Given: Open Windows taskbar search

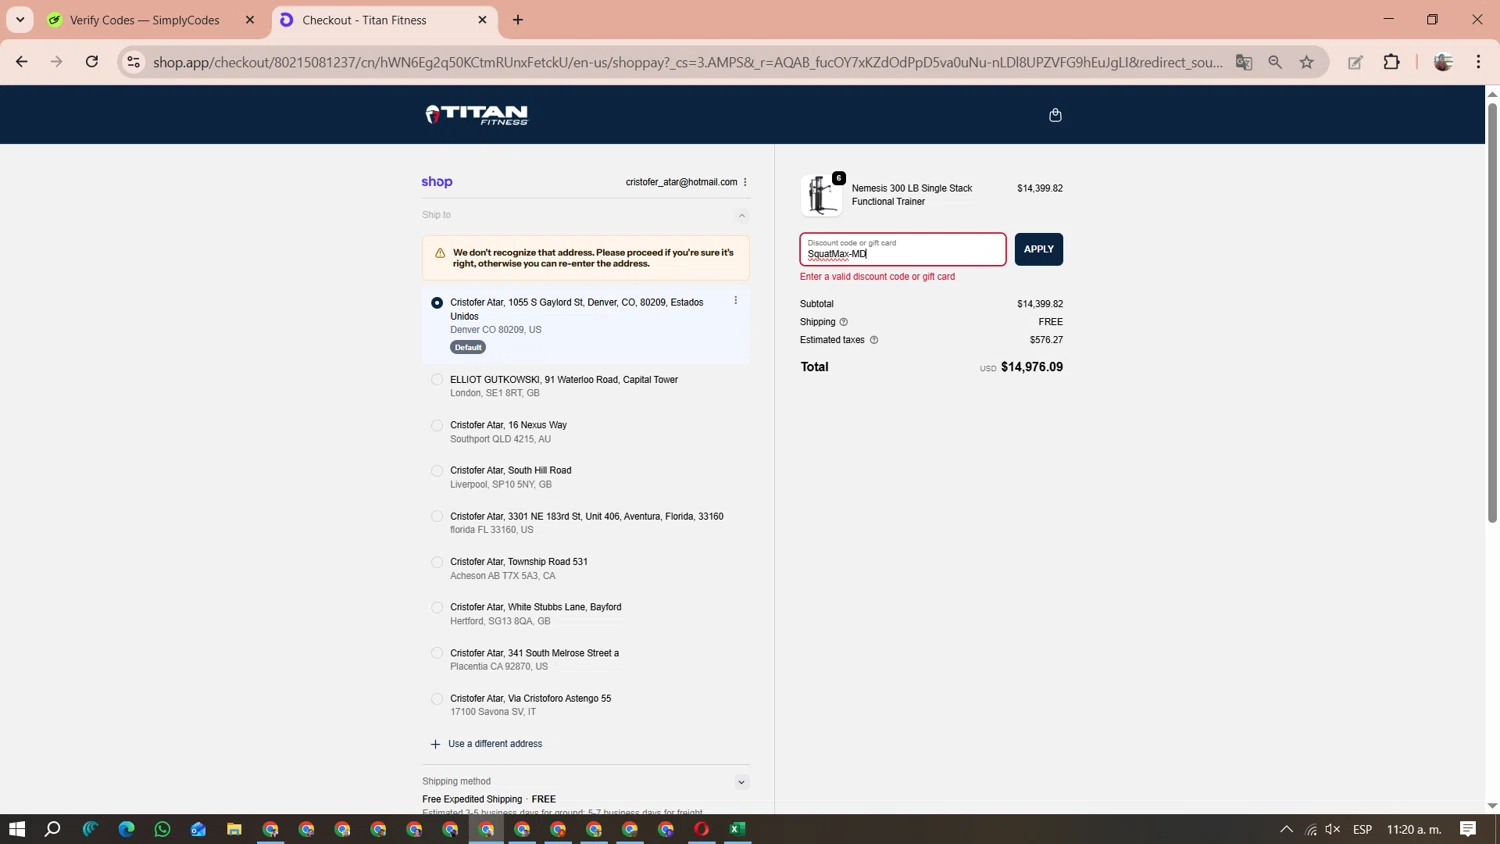Looking at the screenshot, I should [53, 829].
